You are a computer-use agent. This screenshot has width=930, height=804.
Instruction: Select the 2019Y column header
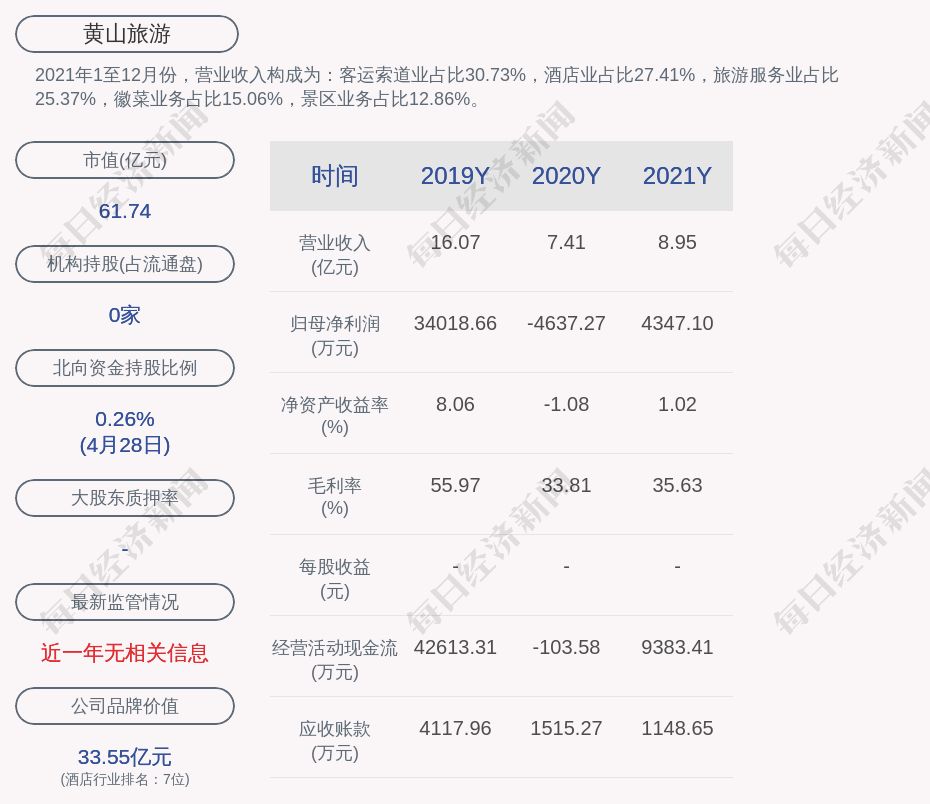455,176
